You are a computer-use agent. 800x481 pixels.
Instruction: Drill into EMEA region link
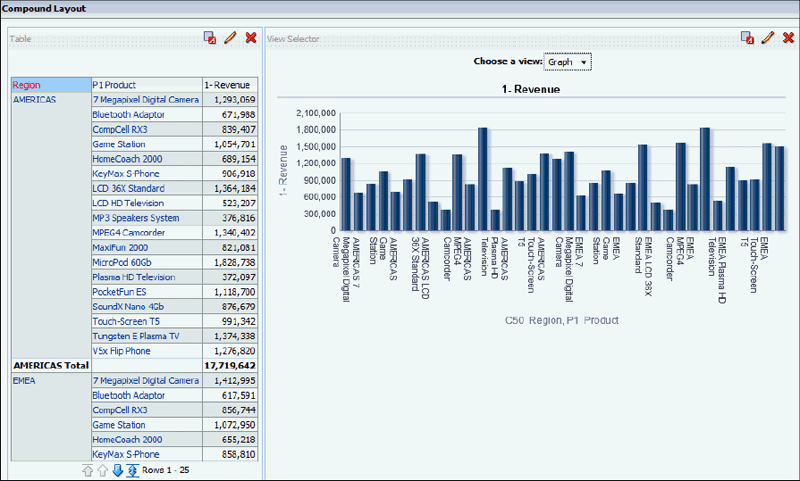click(23, 381)
